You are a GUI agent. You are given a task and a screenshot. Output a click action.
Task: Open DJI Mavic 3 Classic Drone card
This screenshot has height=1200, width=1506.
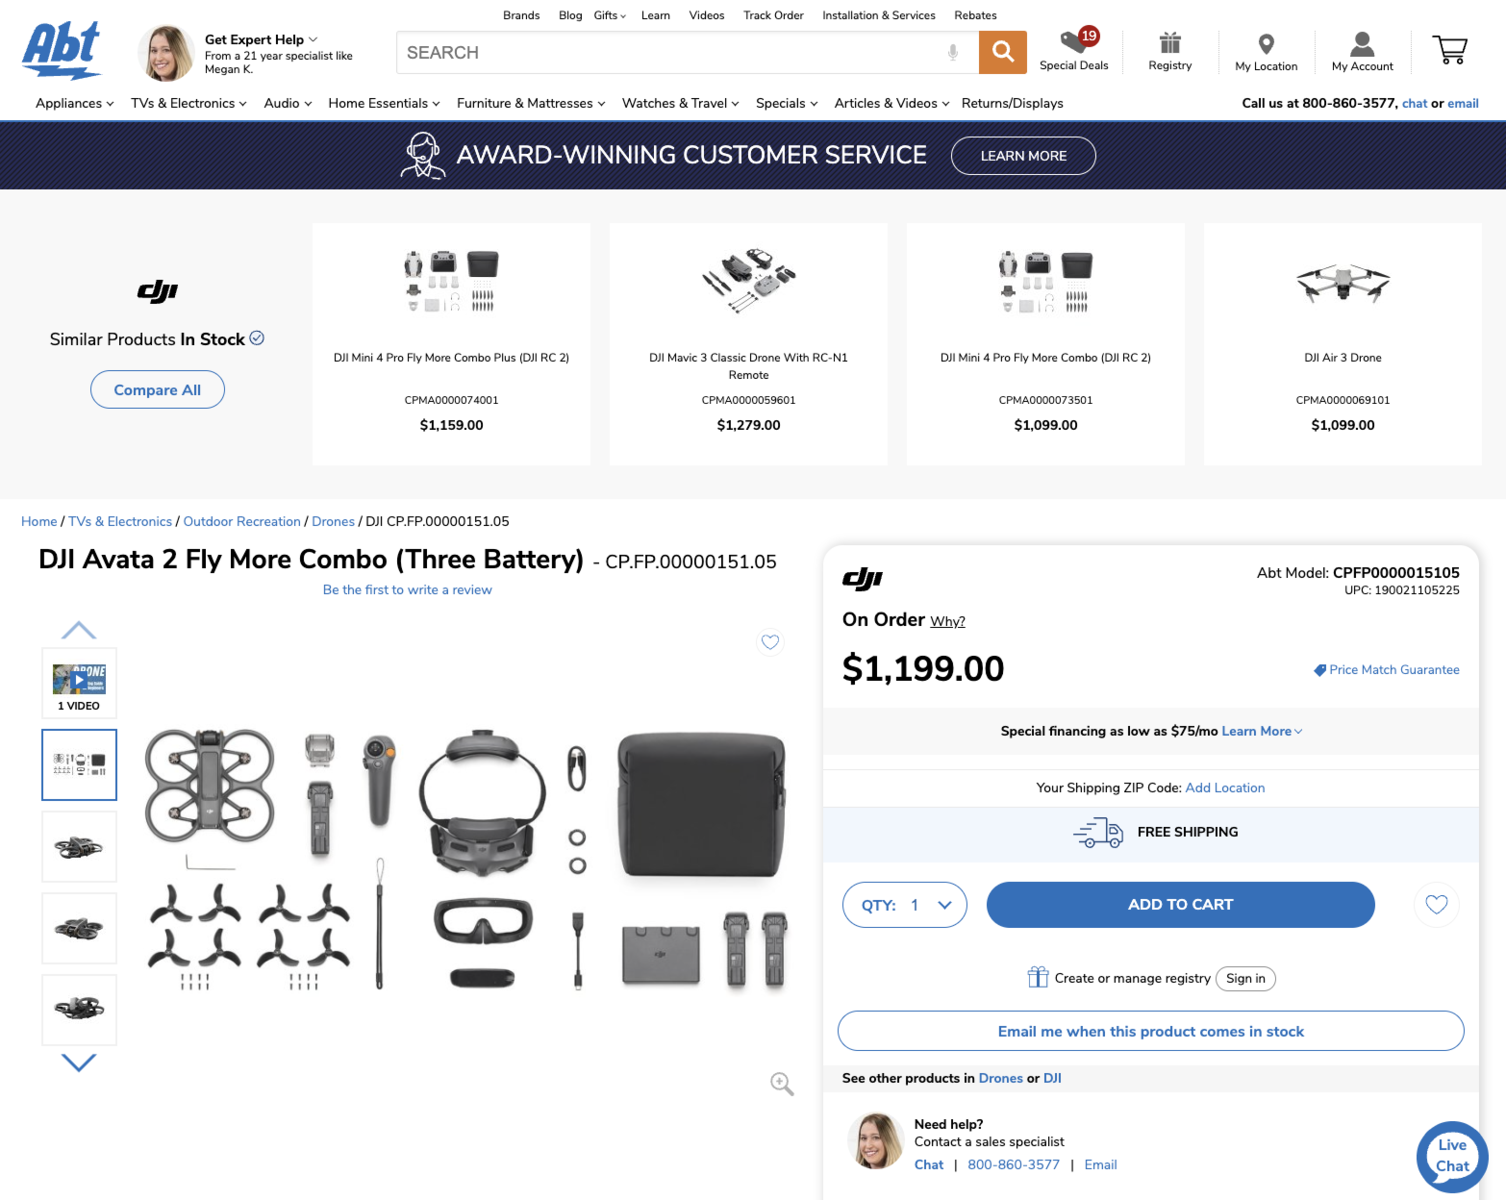(748, 344)
